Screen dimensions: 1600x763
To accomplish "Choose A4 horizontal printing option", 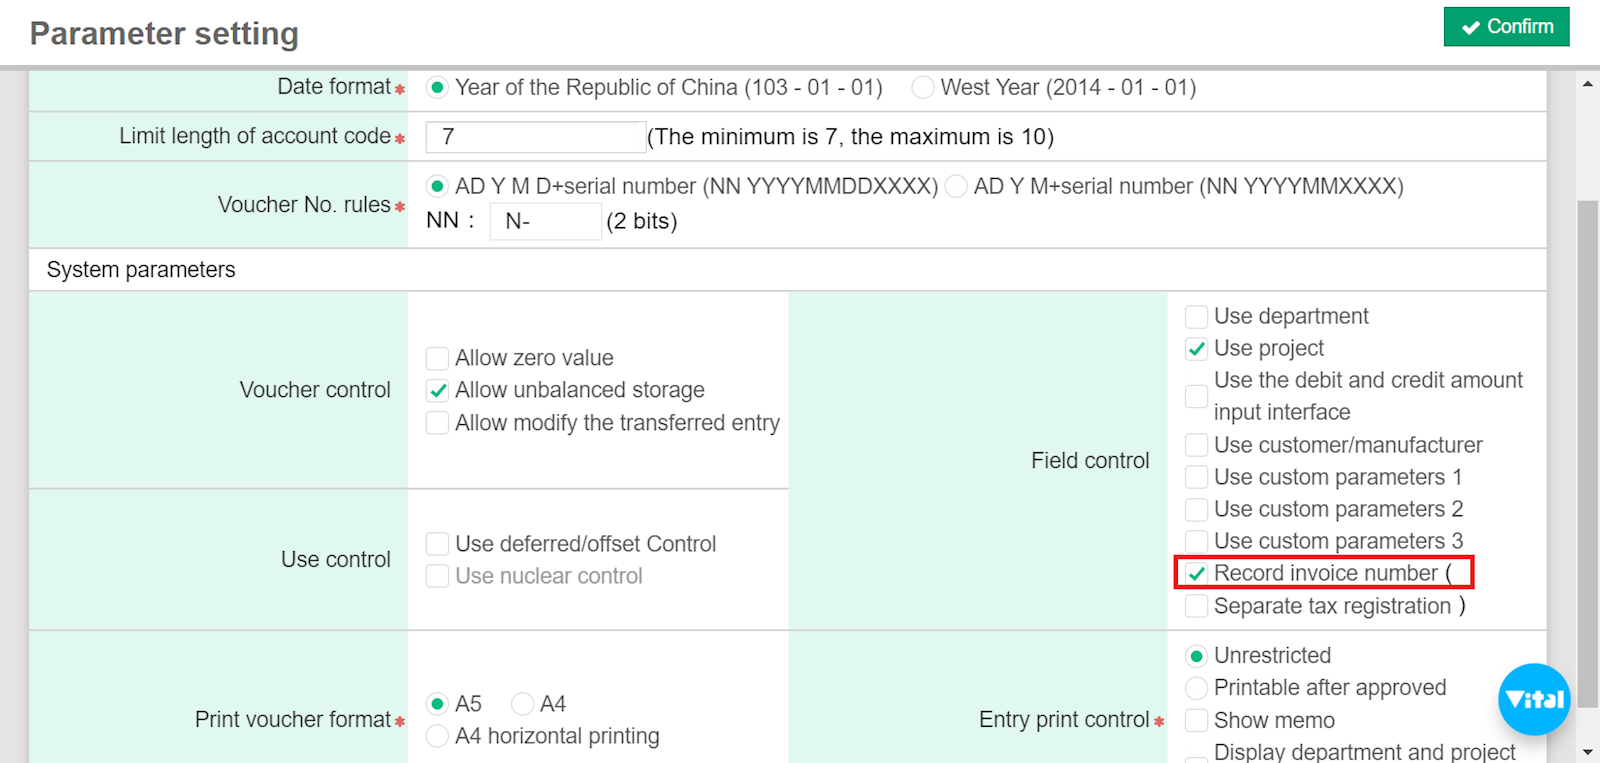I will tap(437, 736).
